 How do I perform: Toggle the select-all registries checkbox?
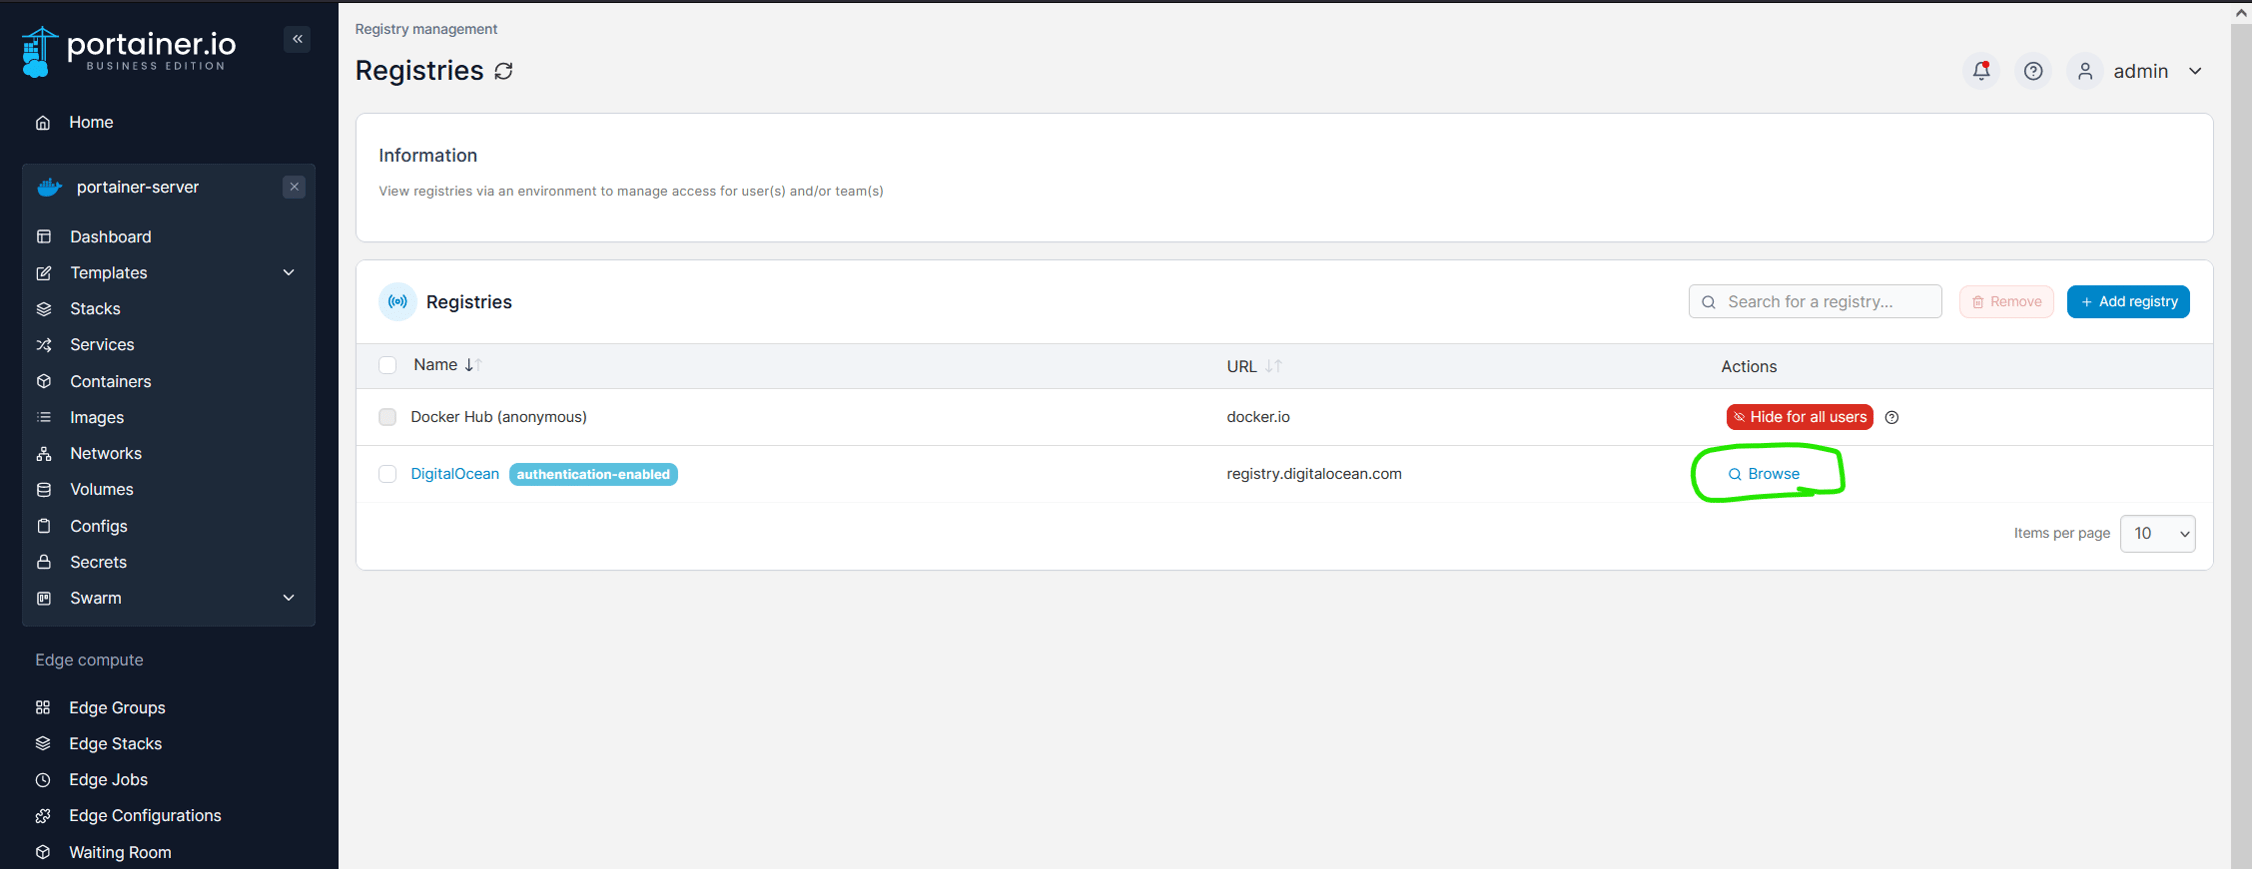pyautogui.click(x=388, y=365)
